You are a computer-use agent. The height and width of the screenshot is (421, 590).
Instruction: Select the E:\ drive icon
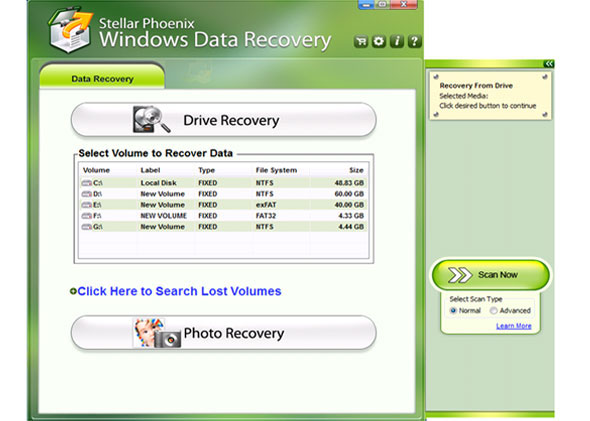click(87, 205)
